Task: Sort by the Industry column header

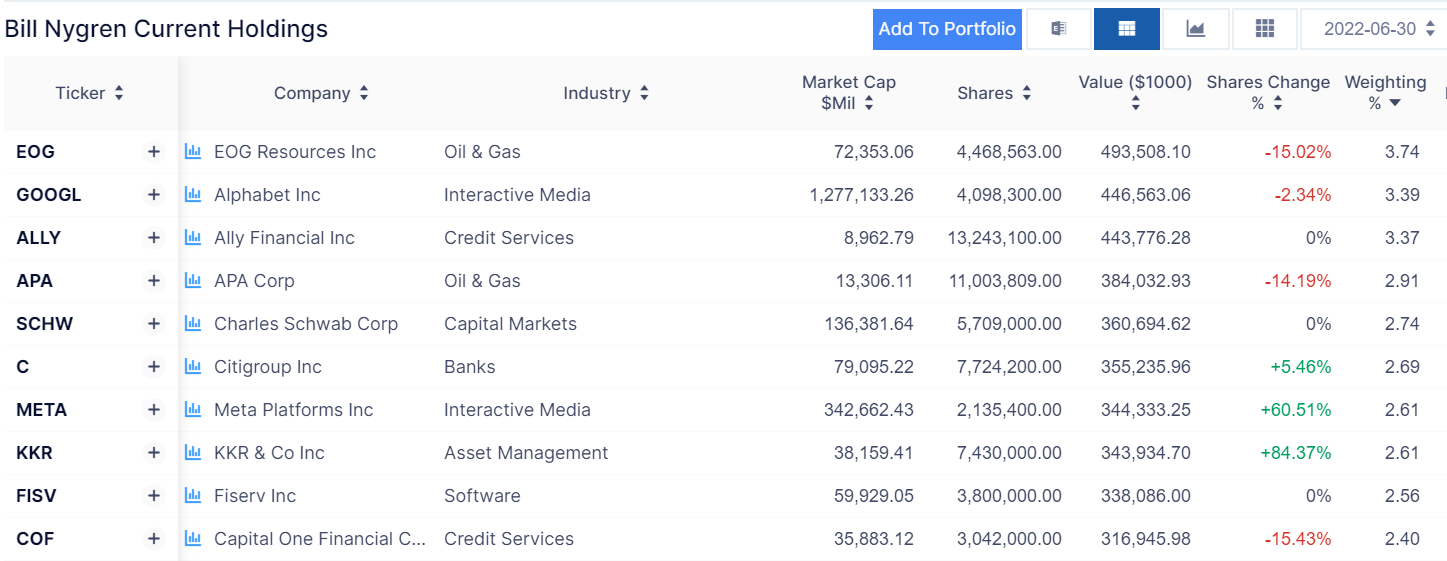Action: click(606, 93)
